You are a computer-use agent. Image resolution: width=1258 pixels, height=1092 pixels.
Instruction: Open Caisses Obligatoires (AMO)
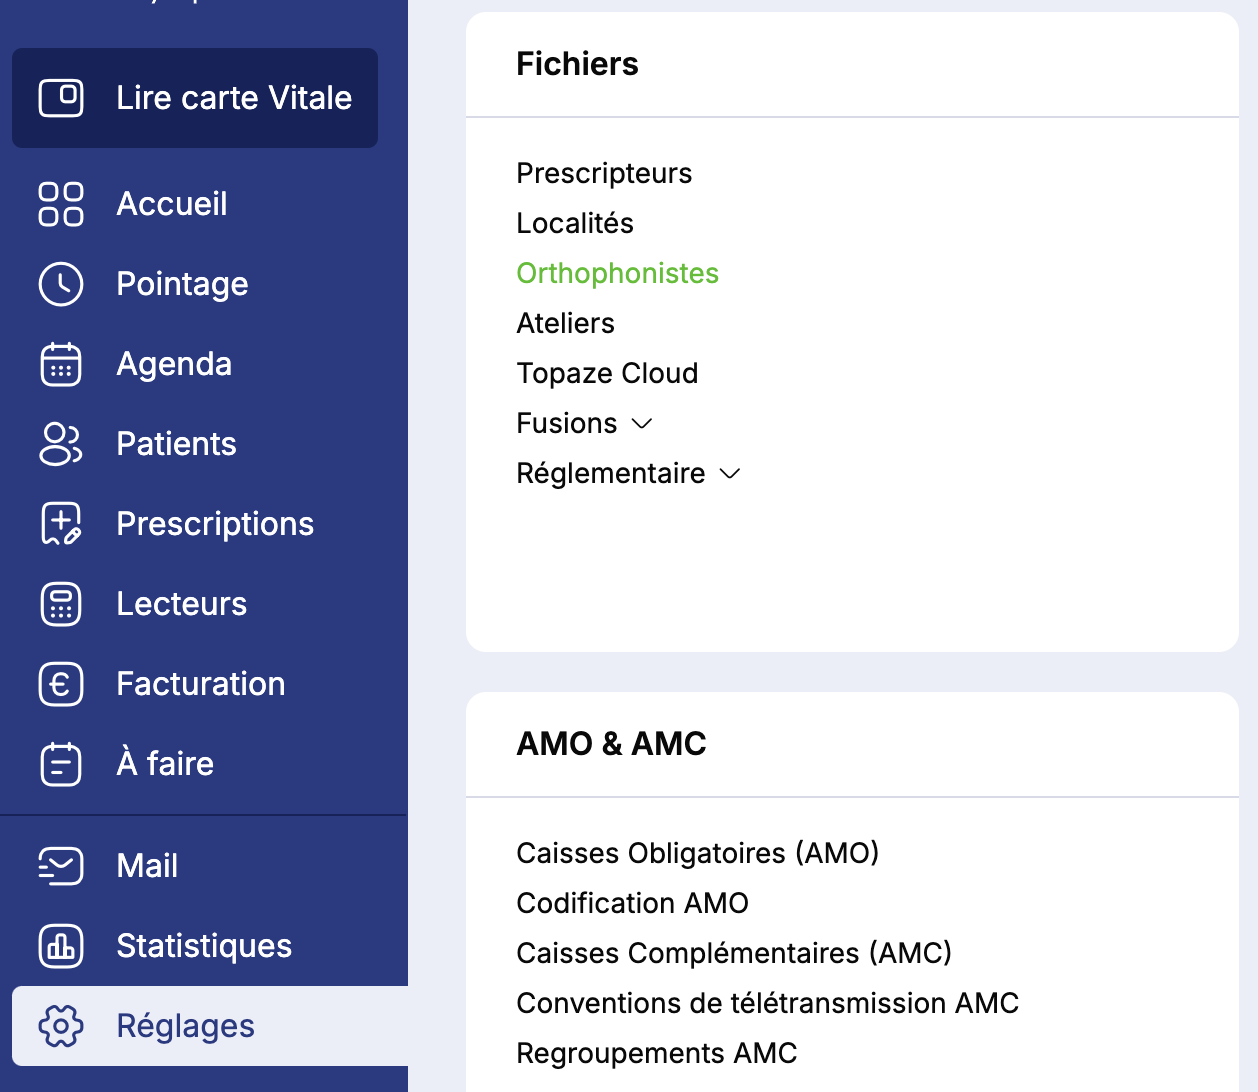[697, 854]
